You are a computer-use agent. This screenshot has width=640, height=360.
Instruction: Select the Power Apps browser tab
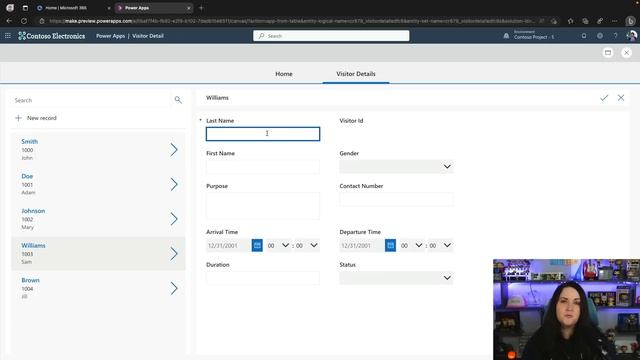tap(153, 8)
